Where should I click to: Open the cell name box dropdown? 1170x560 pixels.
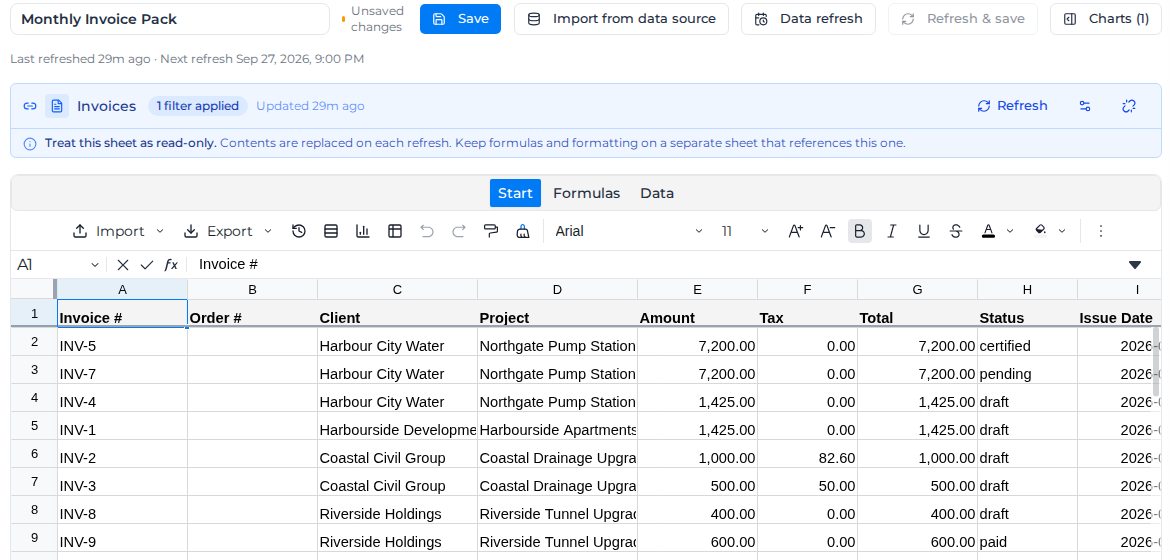(95, 264)
